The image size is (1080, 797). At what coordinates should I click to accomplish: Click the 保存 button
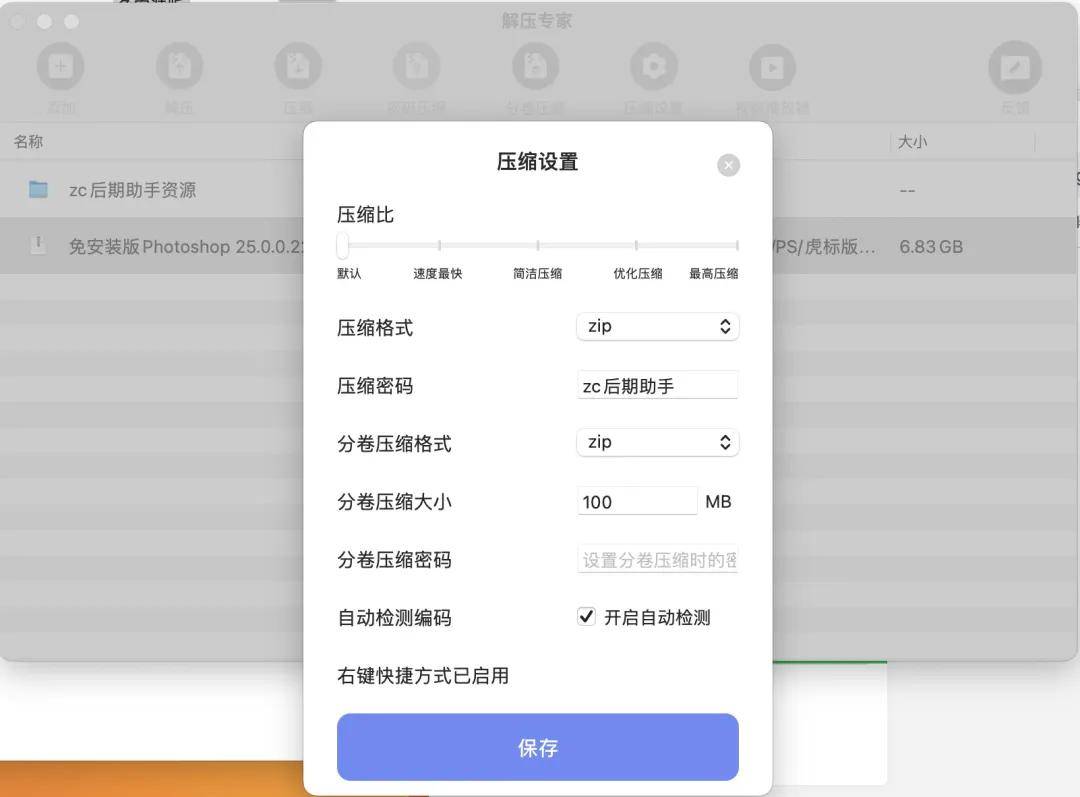538,747
